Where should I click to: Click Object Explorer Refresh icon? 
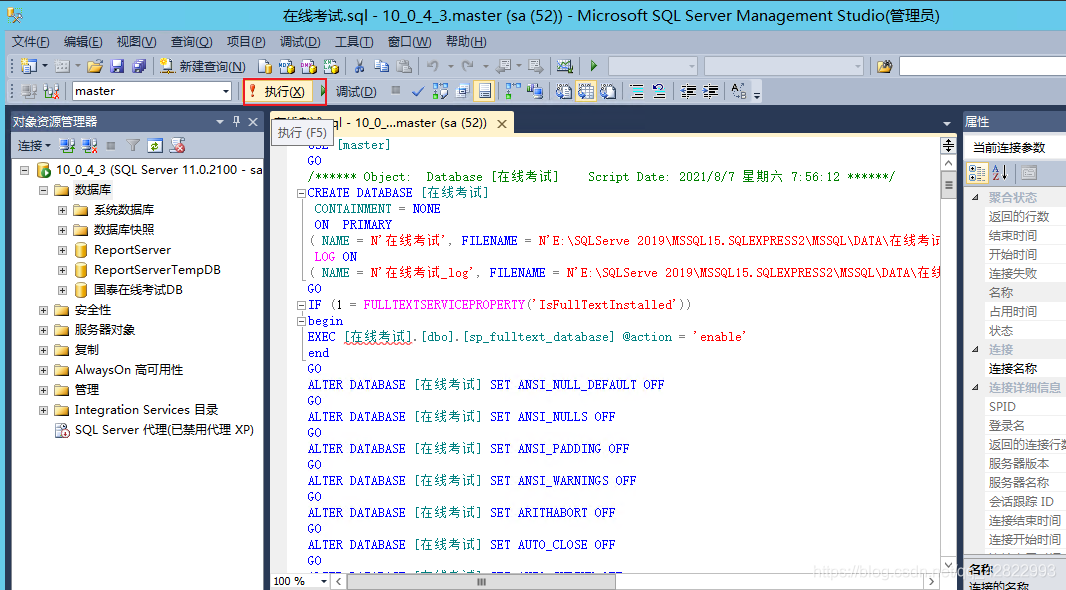pyautogui.click(x=155, y=145)
